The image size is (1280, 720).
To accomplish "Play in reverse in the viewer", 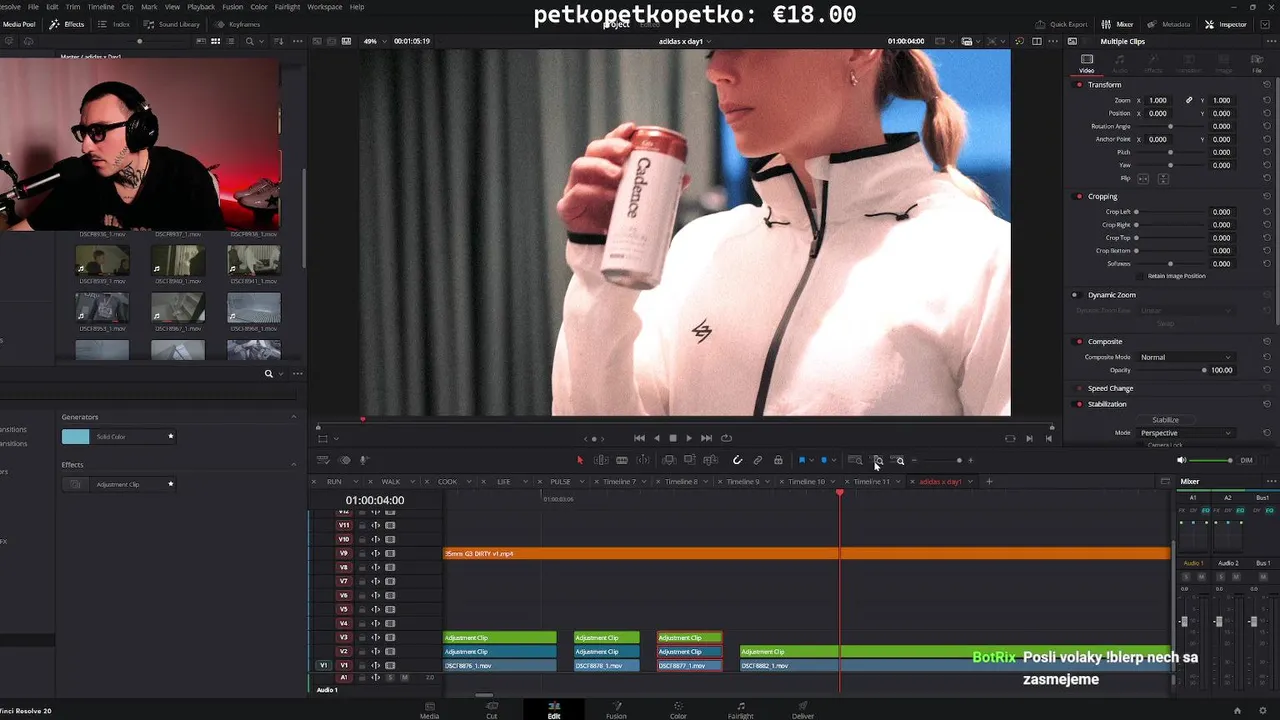I will 656,438.
